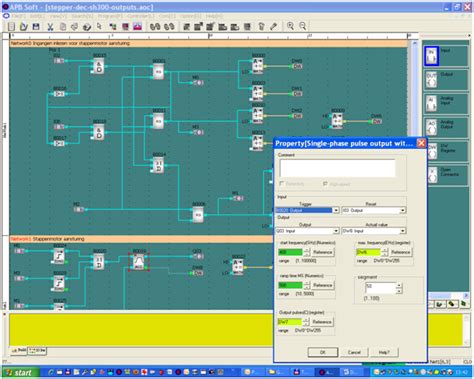
Task: Click Cancel in the Property dialog
Action: click(354, 352)
